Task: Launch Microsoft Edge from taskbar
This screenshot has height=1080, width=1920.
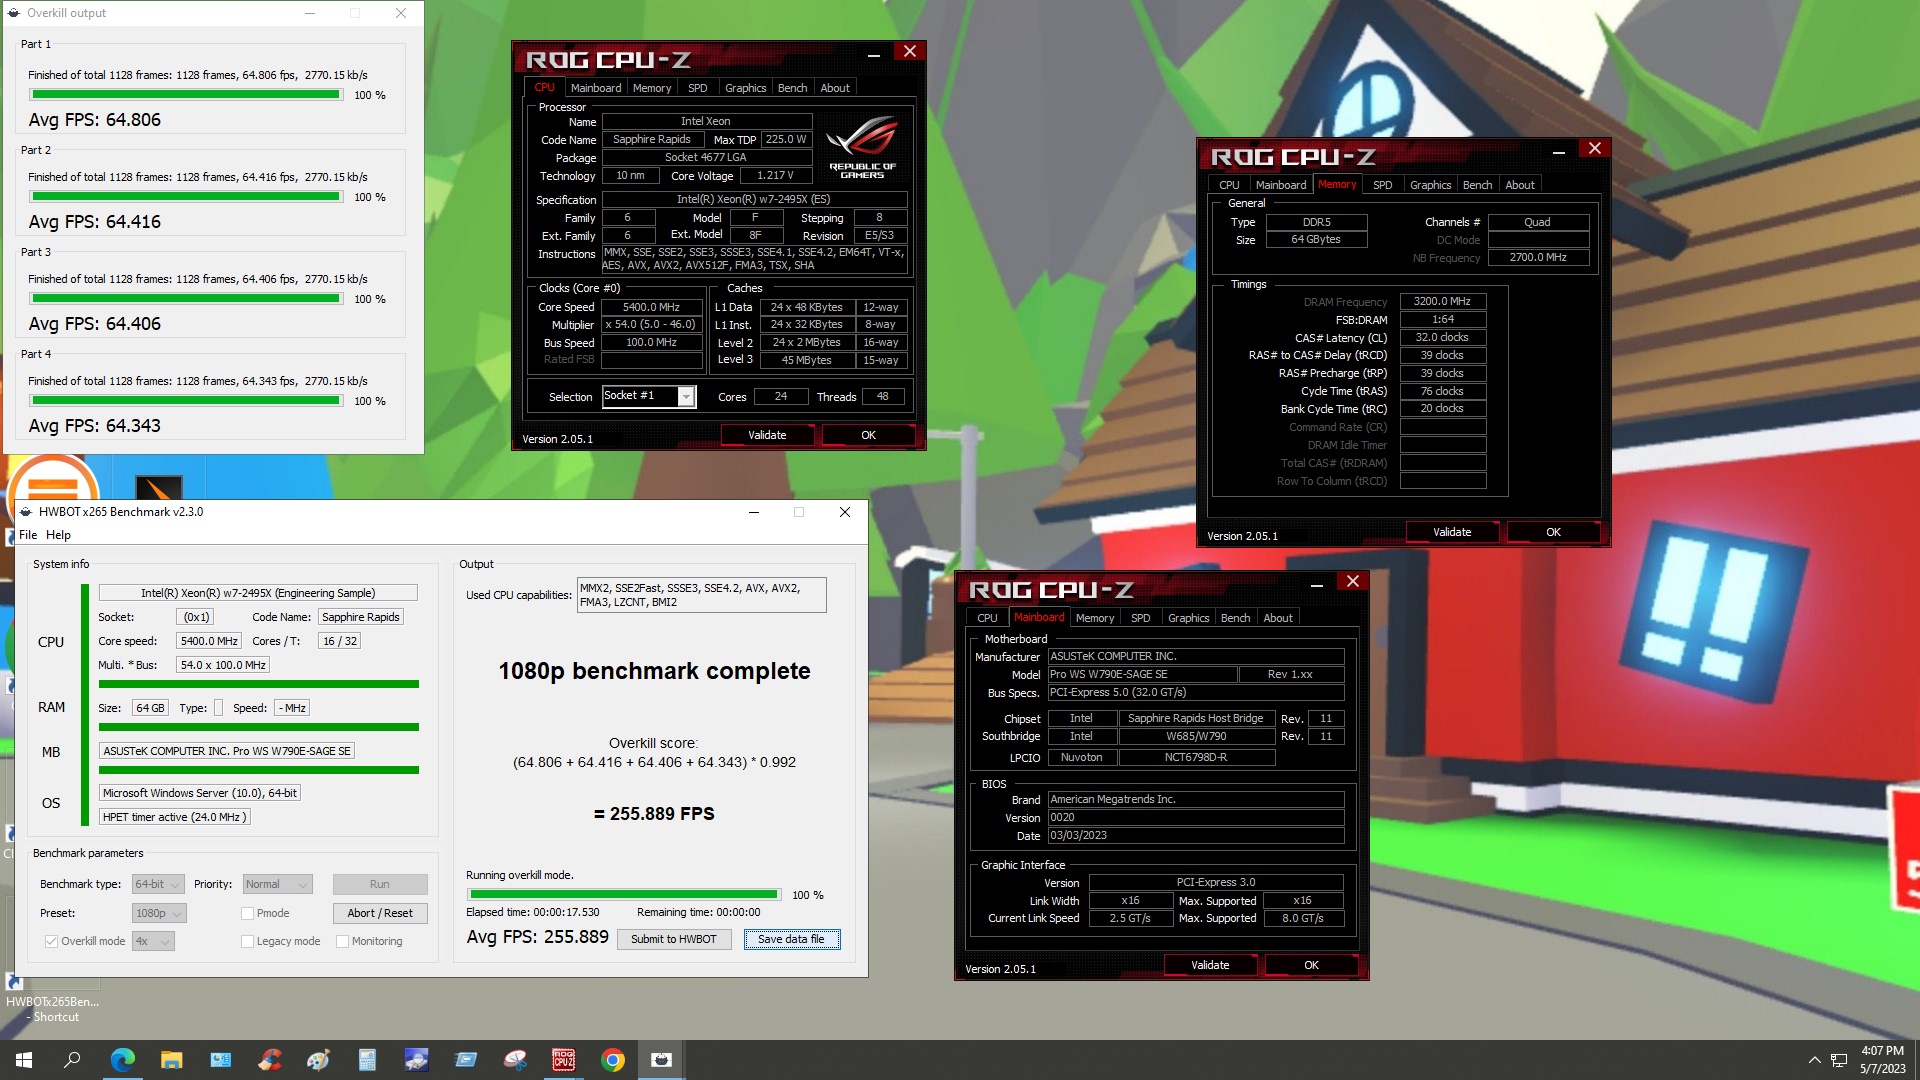Action: (x=122, y=1060)
